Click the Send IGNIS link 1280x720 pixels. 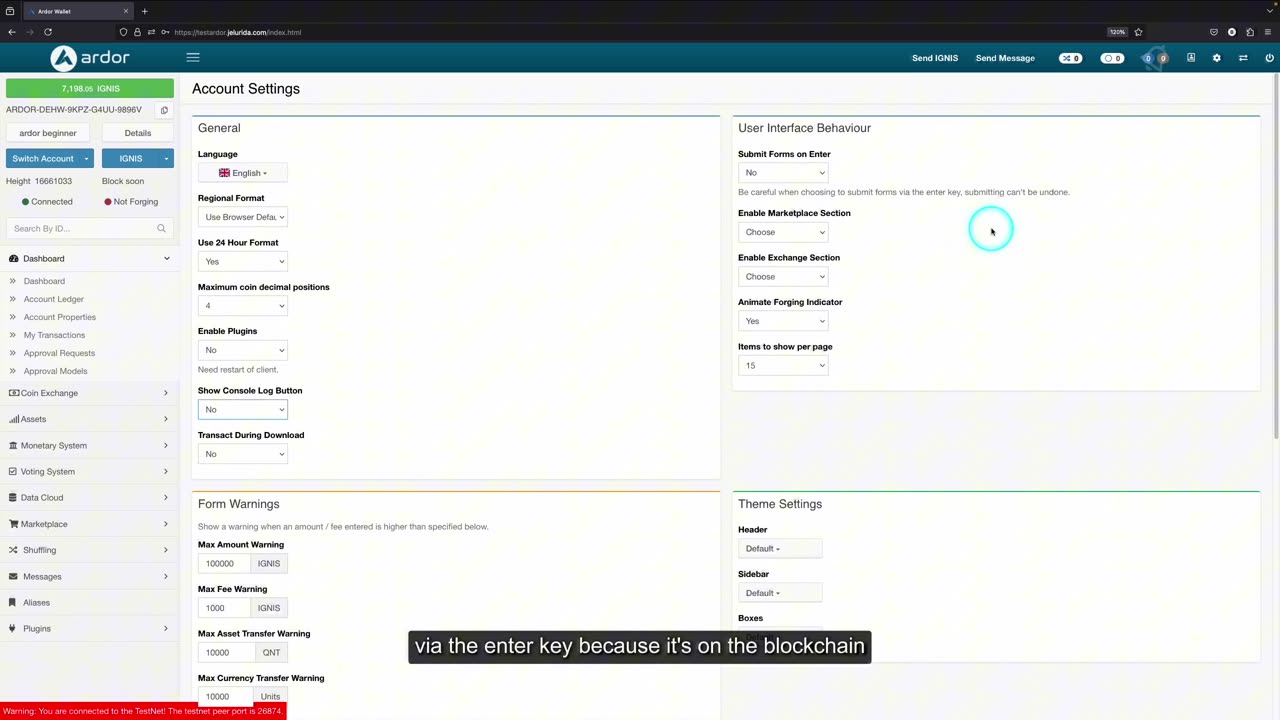[935, 58]
